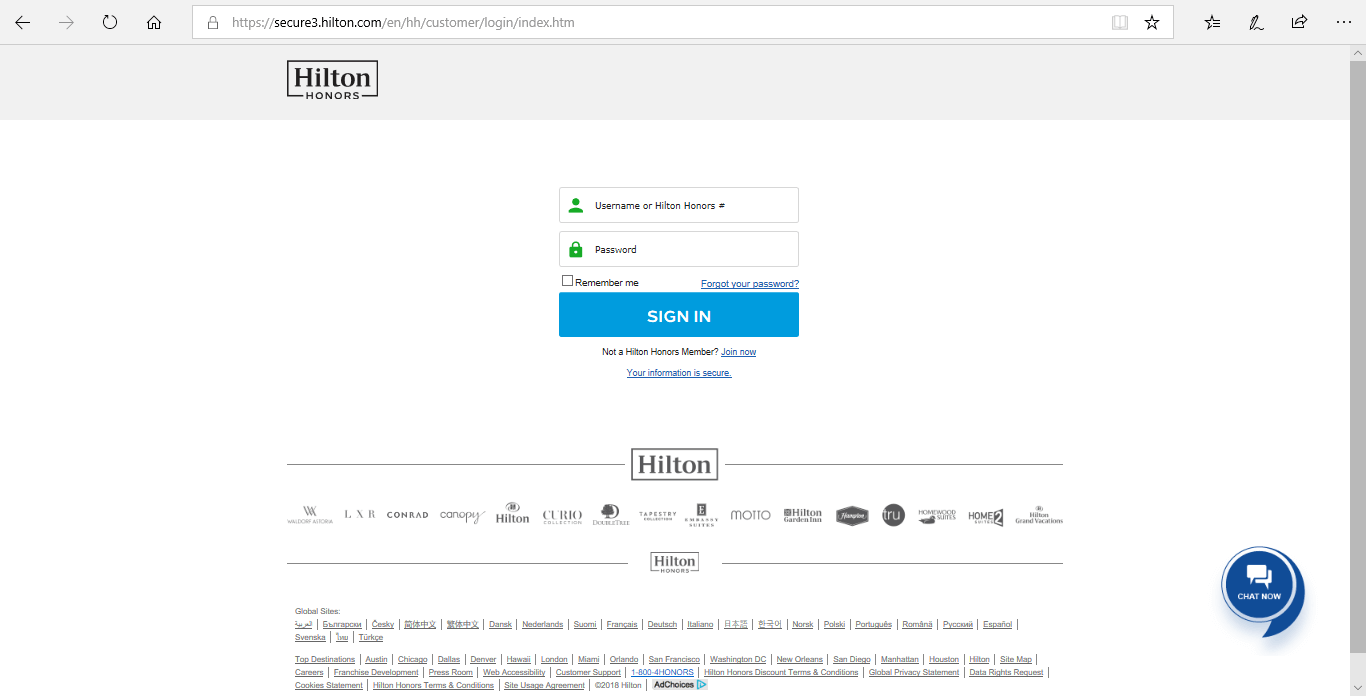Share this page using the share icon

point(1299,22)
